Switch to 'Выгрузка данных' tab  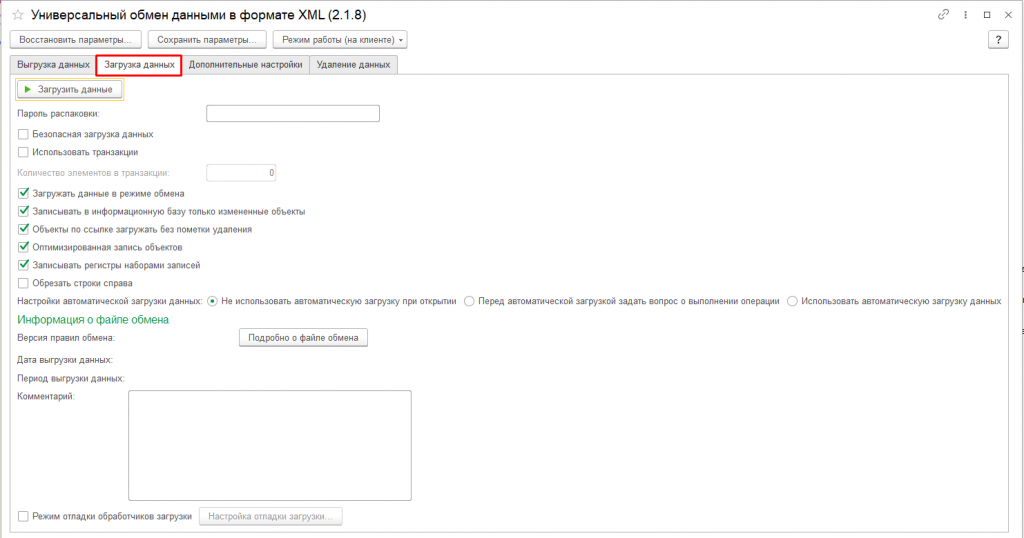tap(54, 65)
